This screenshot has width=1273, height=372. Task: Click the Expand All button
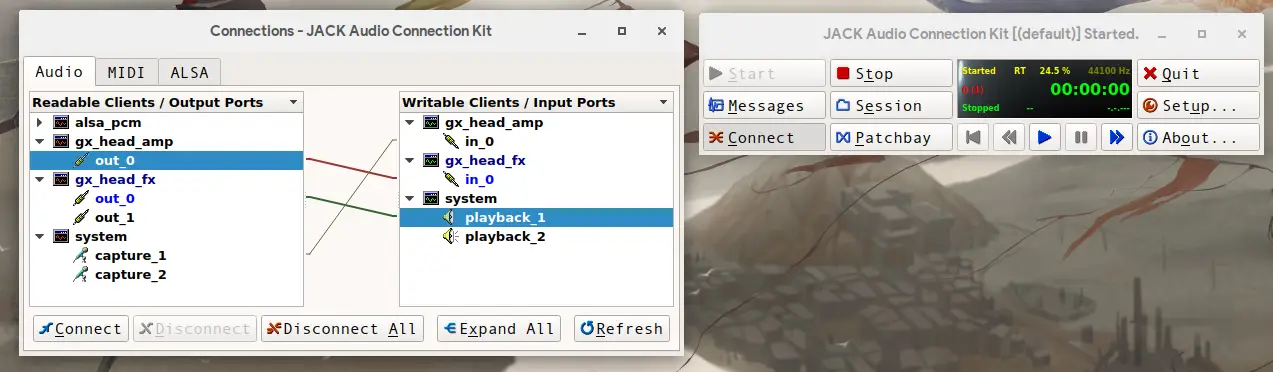pos(498,329)
